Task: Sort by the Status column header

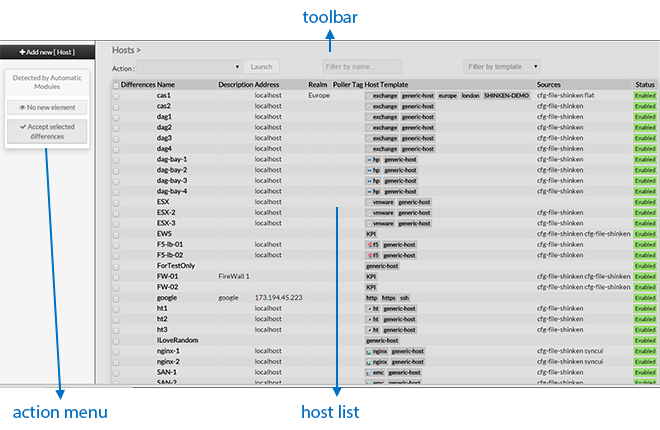Action: pos(645,85)
